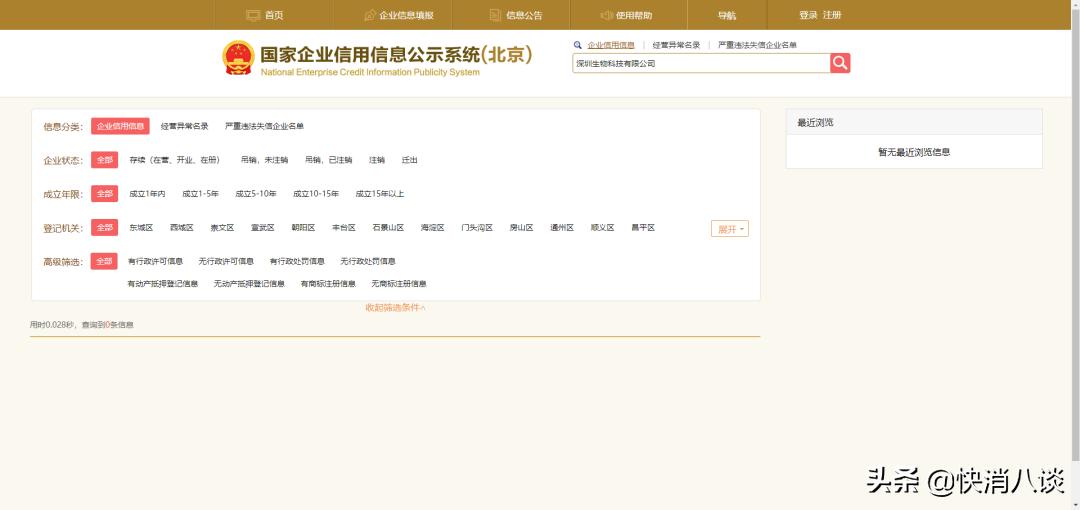Filter by 成立1年内
Screen dimensions: 1080x510
pyautogui.click(x=147, y=194)
